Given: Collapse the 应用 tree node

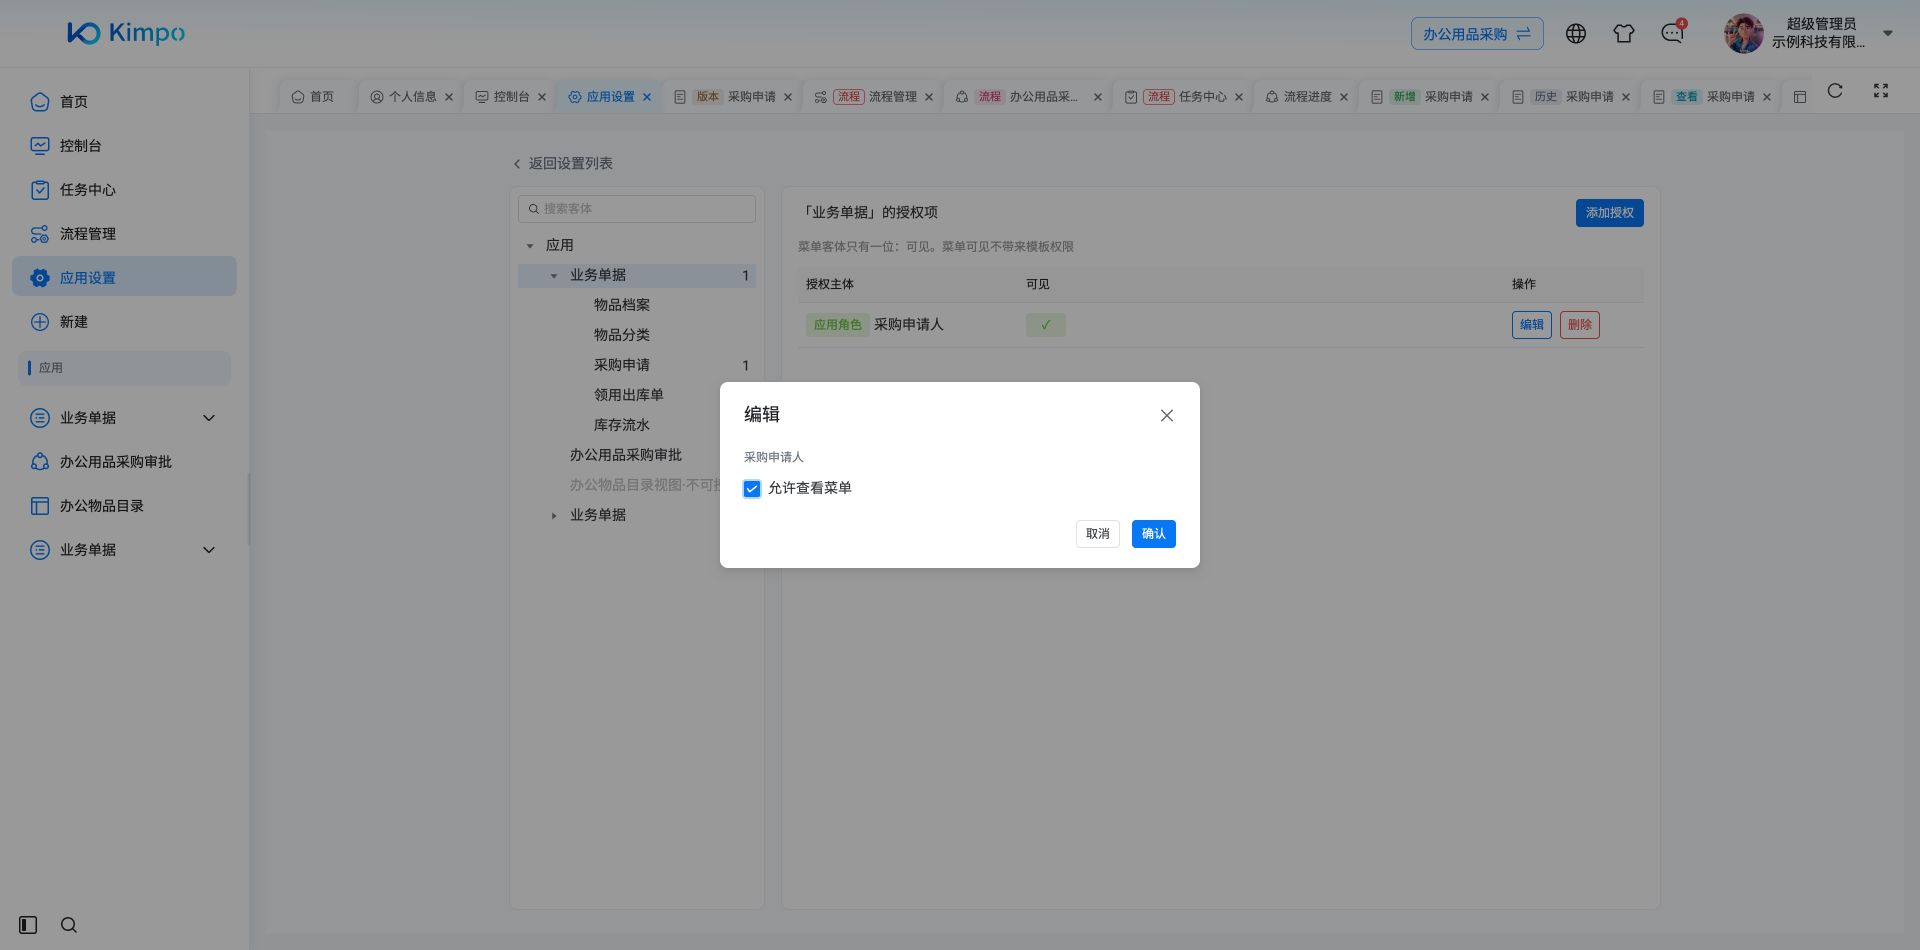Looking at the screenshot, I should (x=530, y=246).
